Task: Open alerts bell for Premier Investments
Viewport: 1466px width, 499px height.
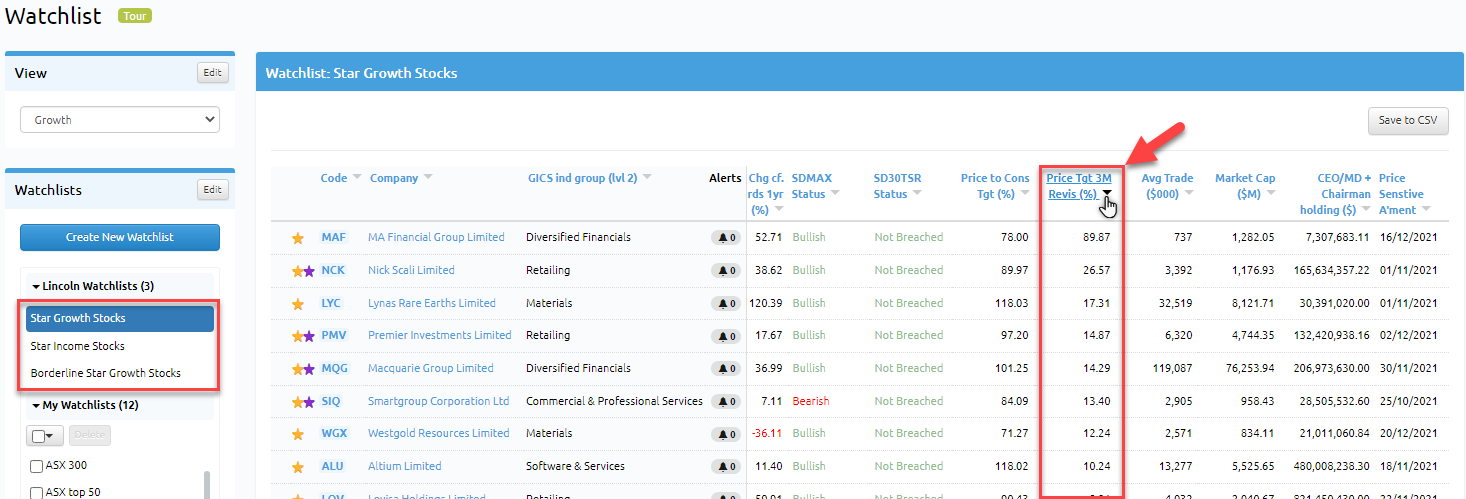Action: [726, 336]
